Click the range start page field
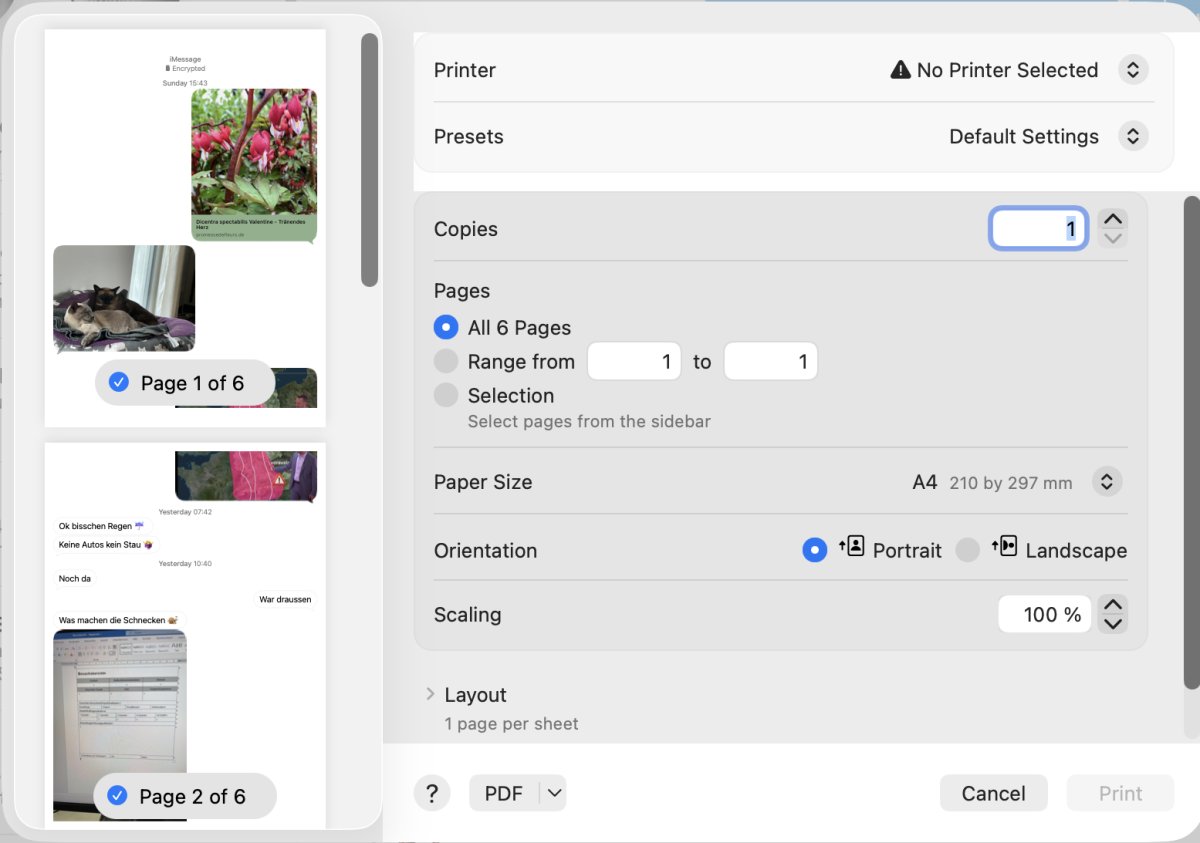 tap(634, 361)
